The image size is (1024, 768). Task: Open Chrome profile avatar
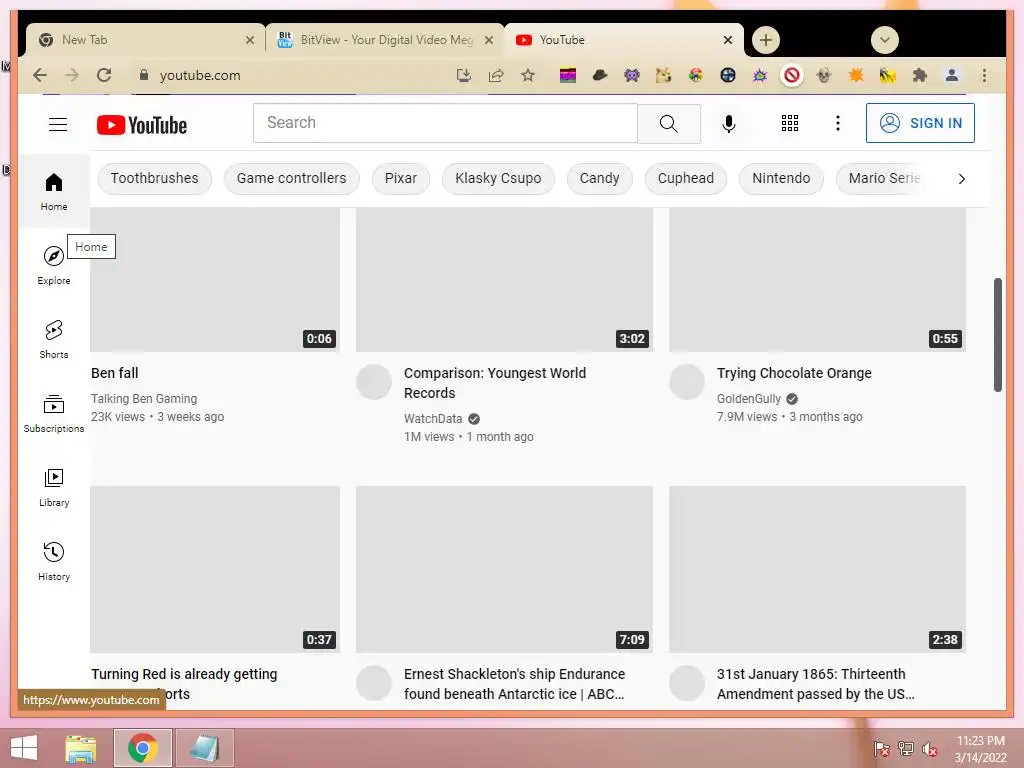point(952,75)
